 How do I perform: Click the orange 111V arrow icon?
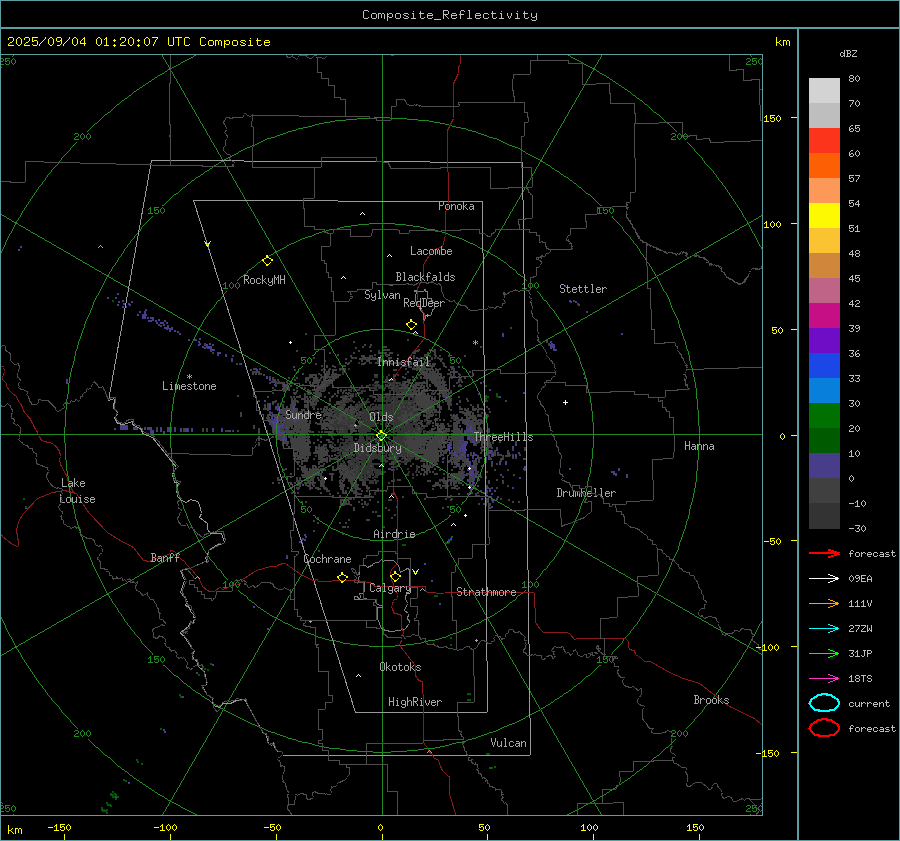pyautogui.click(x=824, y=603)
